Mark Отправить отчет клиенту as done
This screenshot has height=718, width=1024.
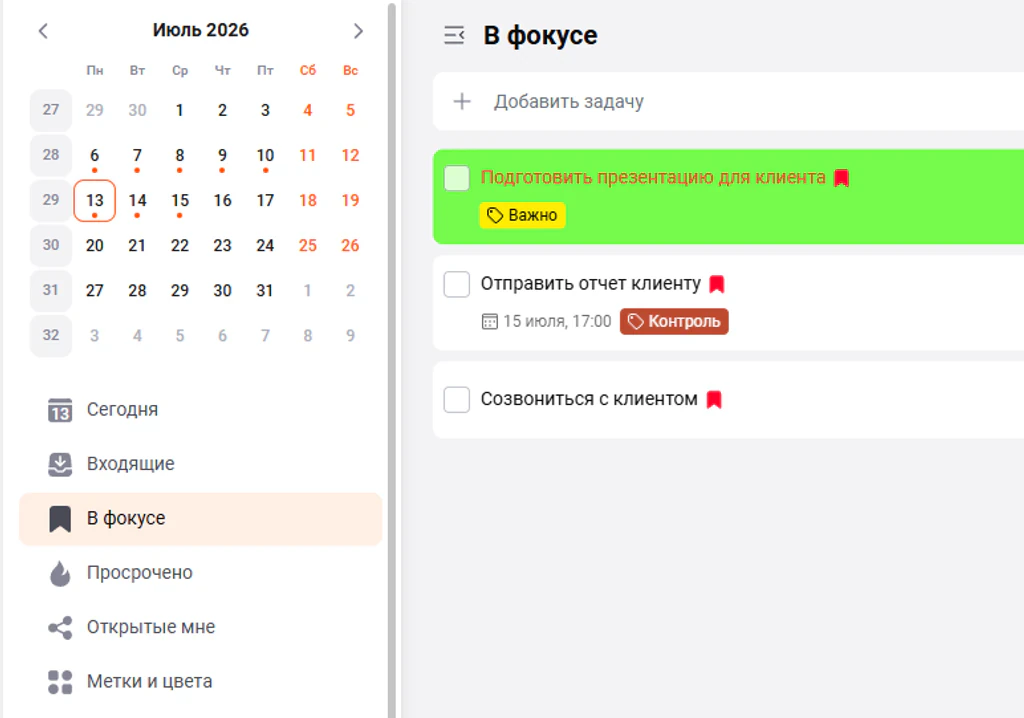(456, 284)
